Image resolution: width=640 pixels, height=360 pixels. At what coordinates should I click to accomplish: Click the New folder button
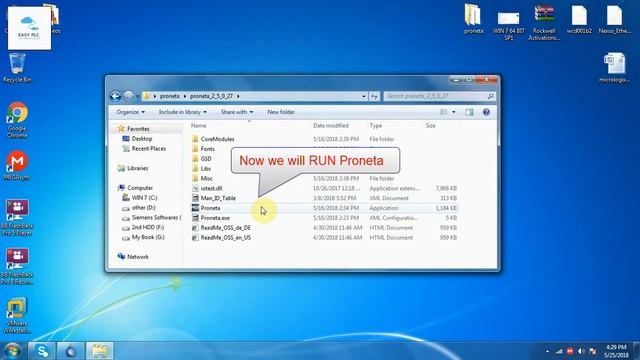coord(281,112)
